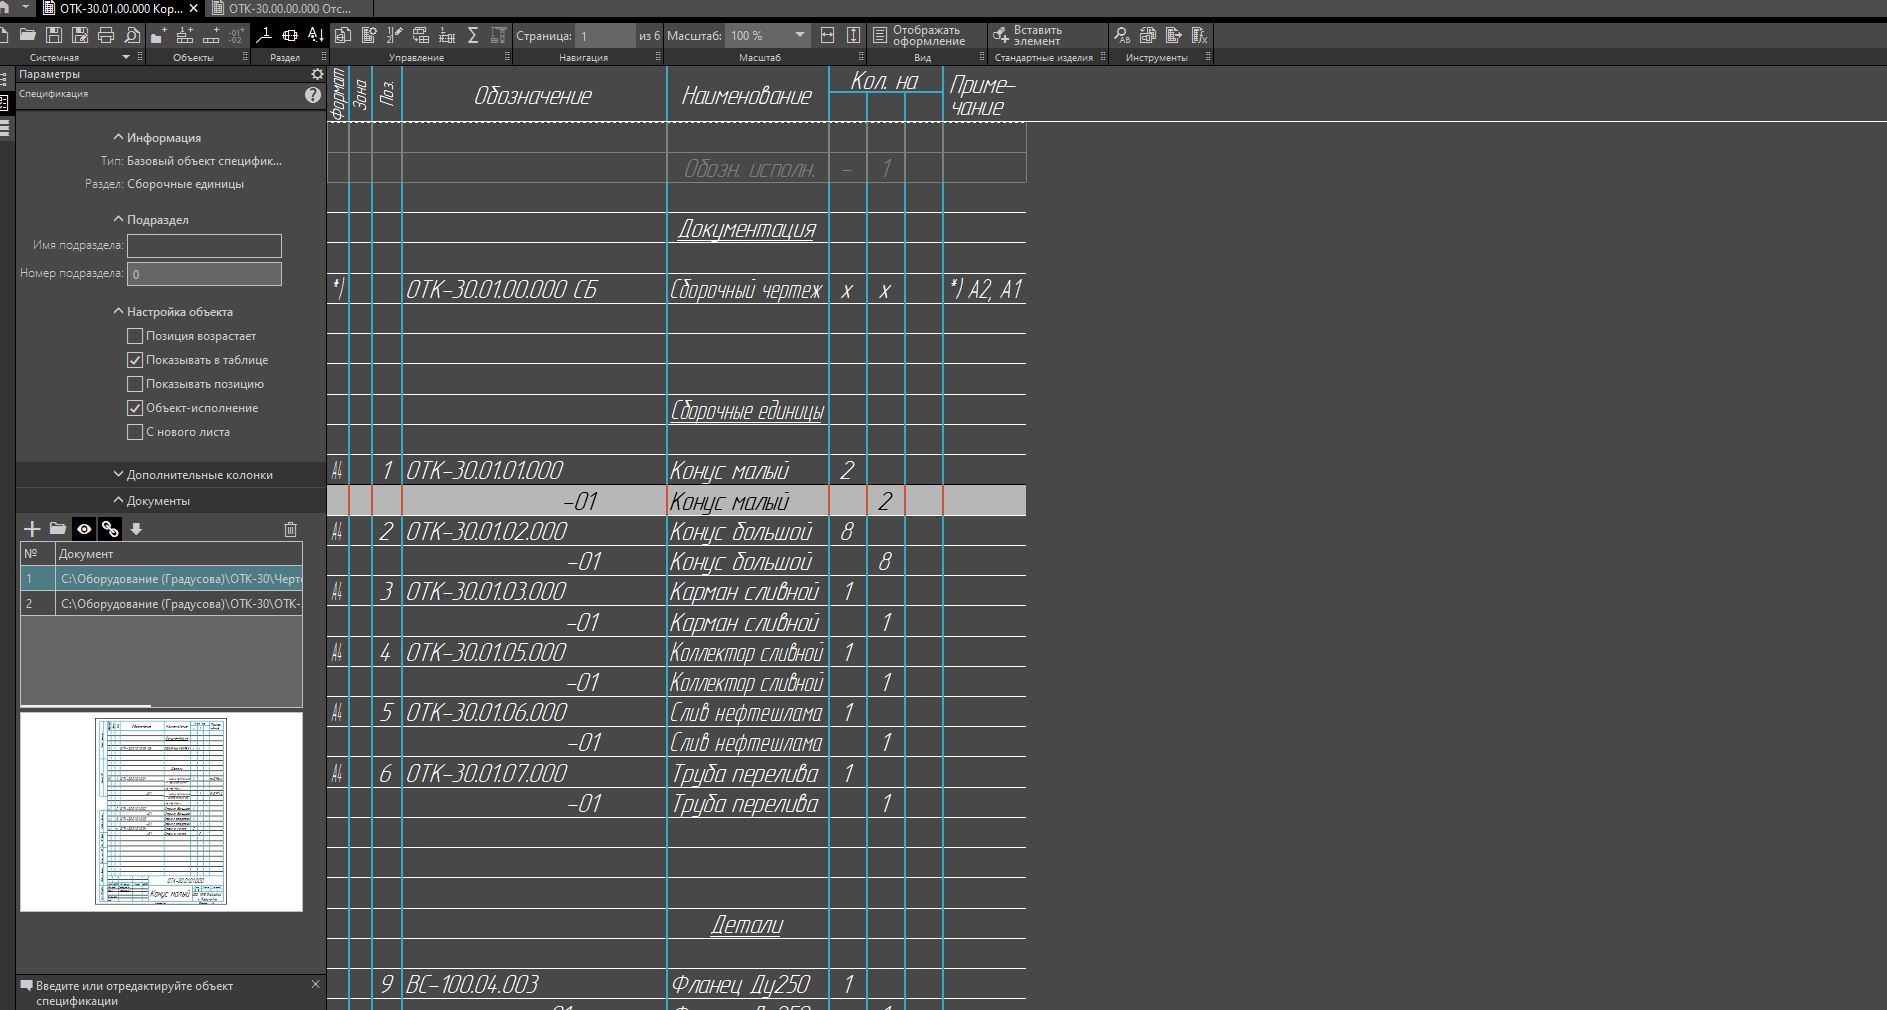Move the document down with the arrow
The height and width of the screenshot is (1010, 1887).
coord(136,529)
